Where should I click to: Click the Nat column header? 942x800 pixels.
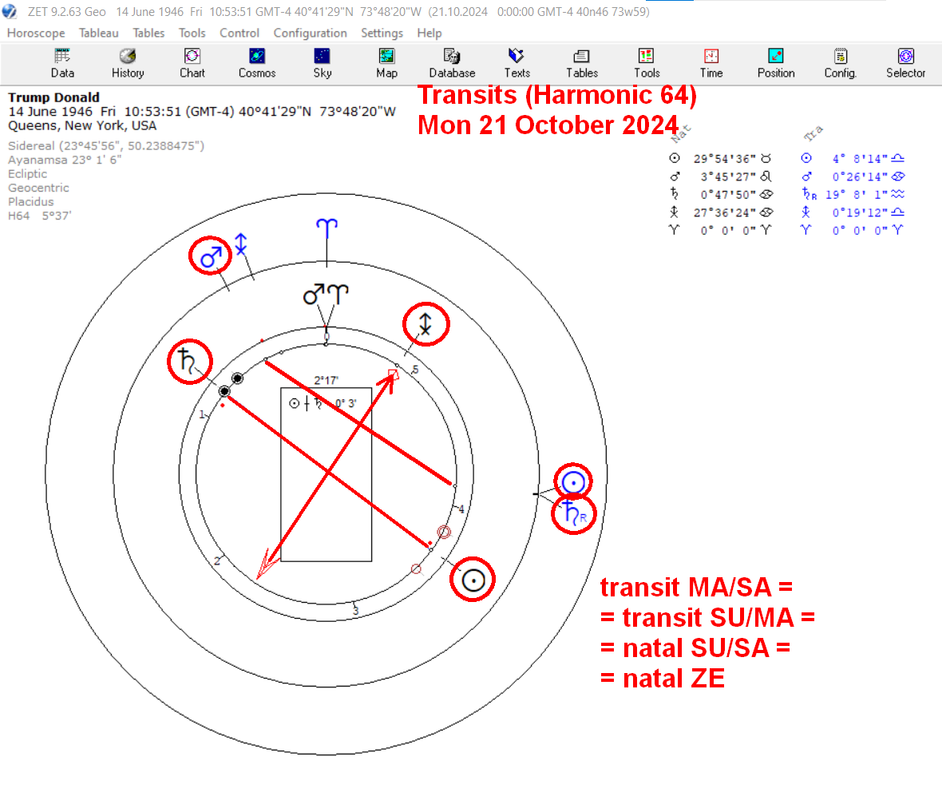[x=681, y=133]
